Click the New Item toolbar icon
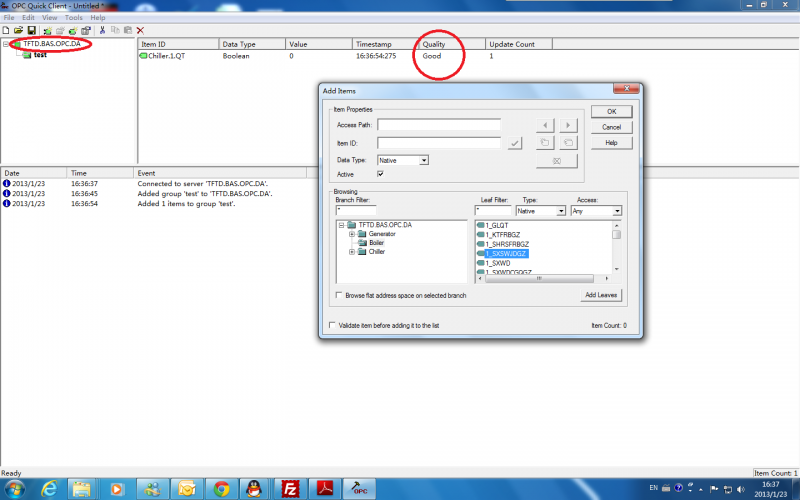Screen dimensions: 800x500 click(x=73, y=31)
